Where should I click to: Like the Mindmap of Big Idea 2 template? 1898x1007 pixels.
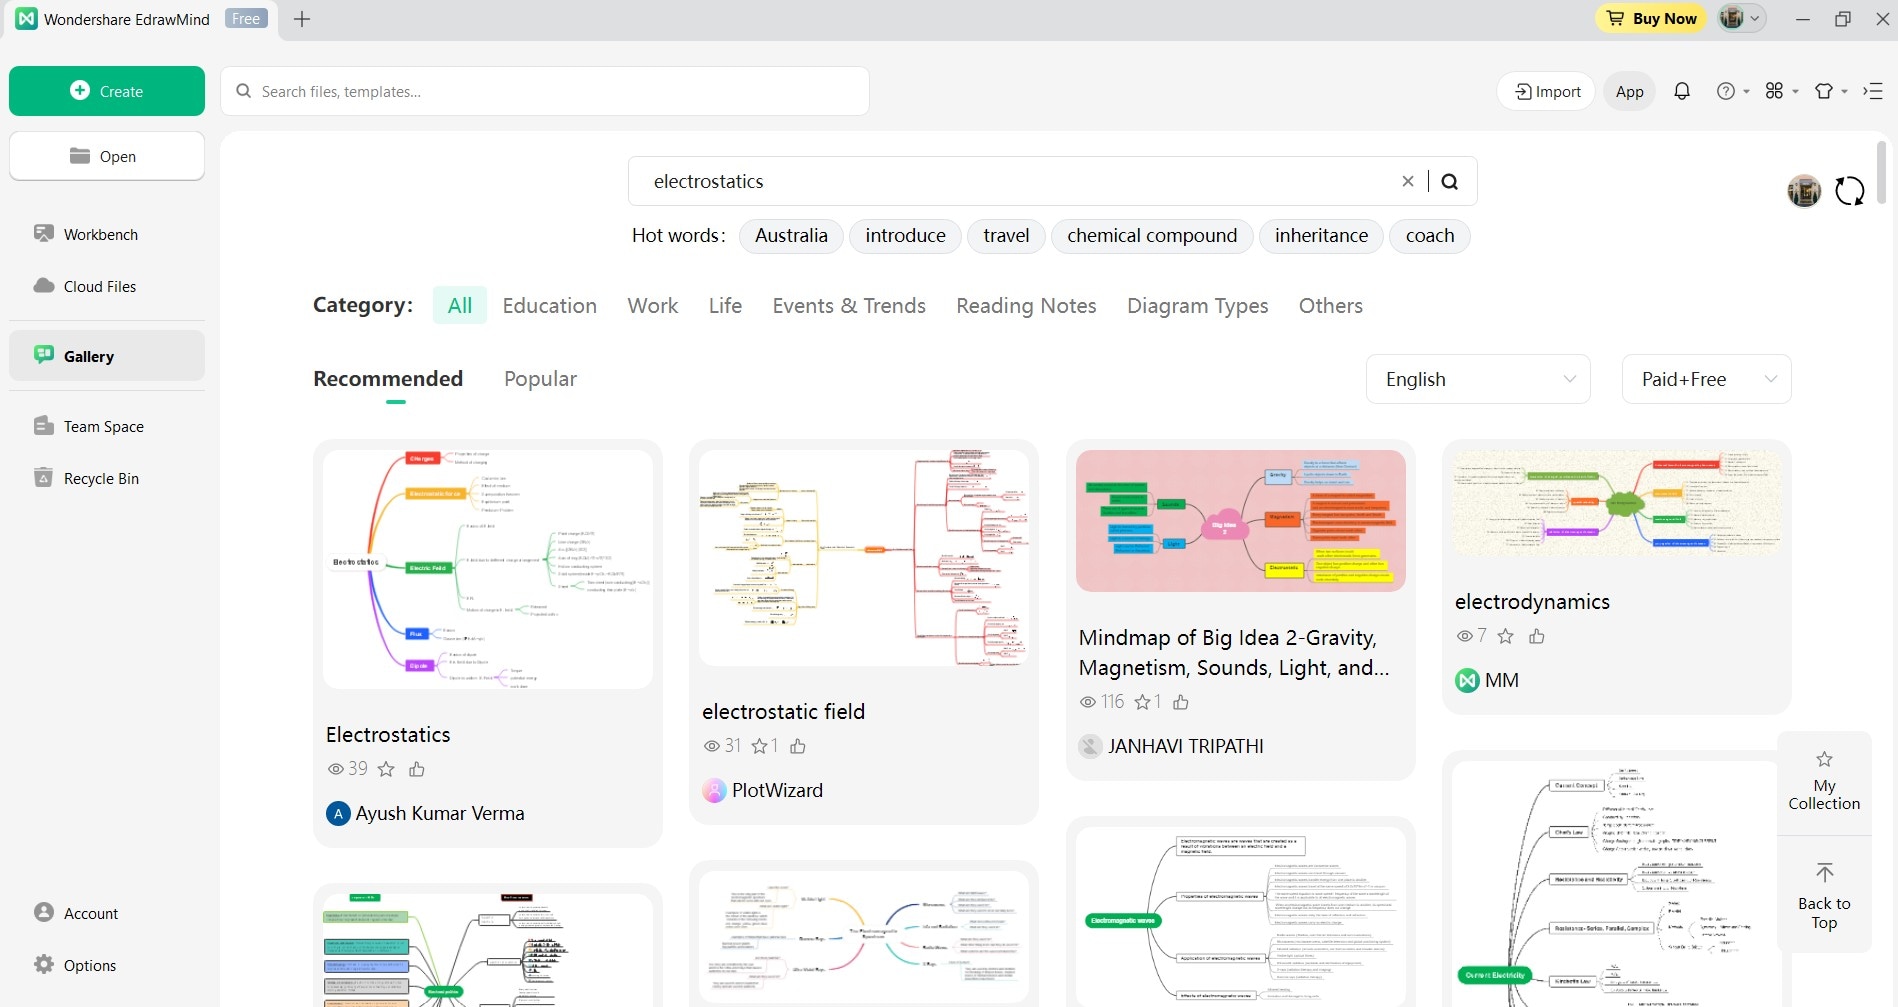click(1181, 702)
